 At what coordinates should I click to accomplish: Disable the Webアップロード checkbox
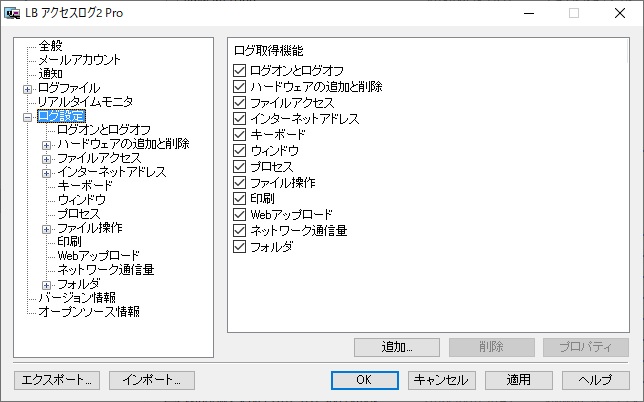click(239, 215)
